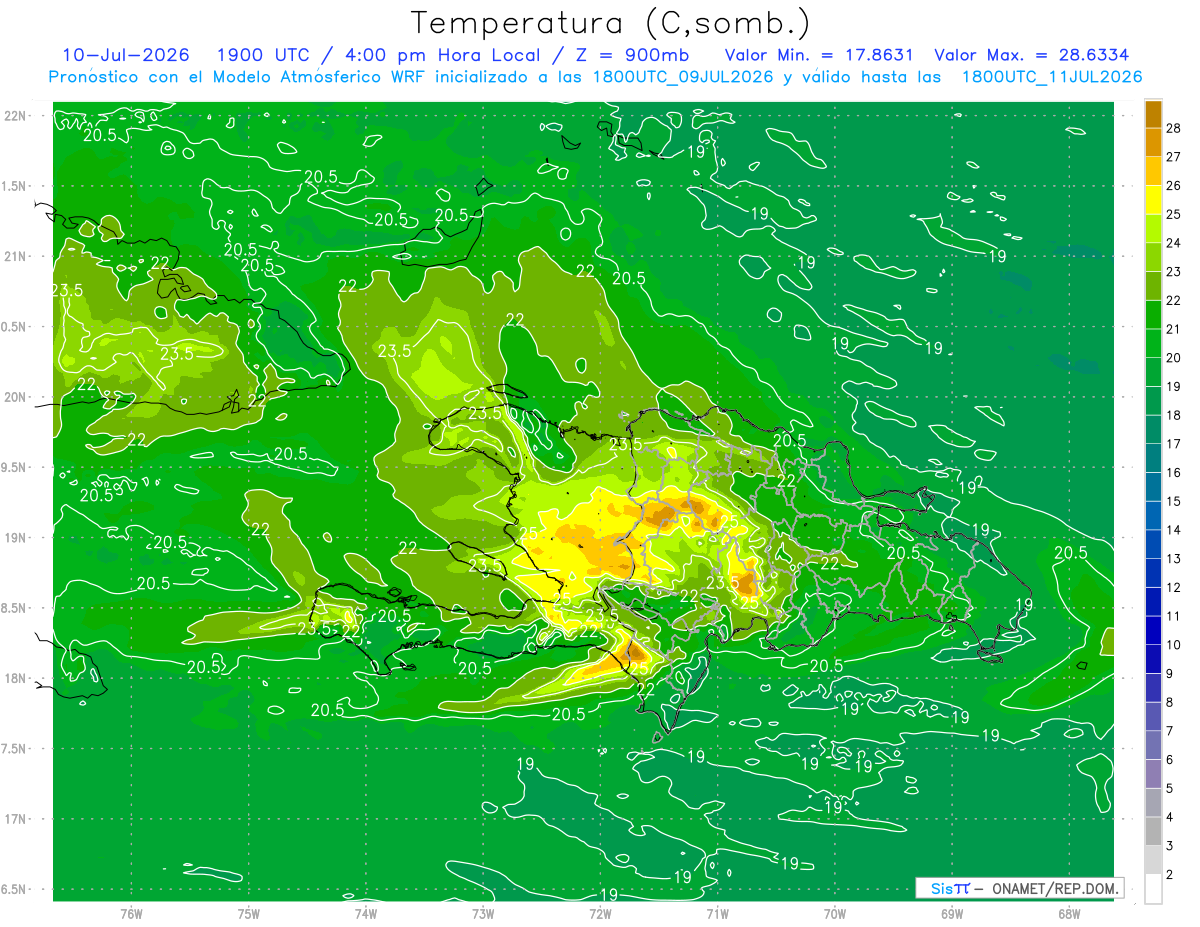
Task: Pick the purple swatch between 6 and 7
Action: click(x=1153, y=745)
